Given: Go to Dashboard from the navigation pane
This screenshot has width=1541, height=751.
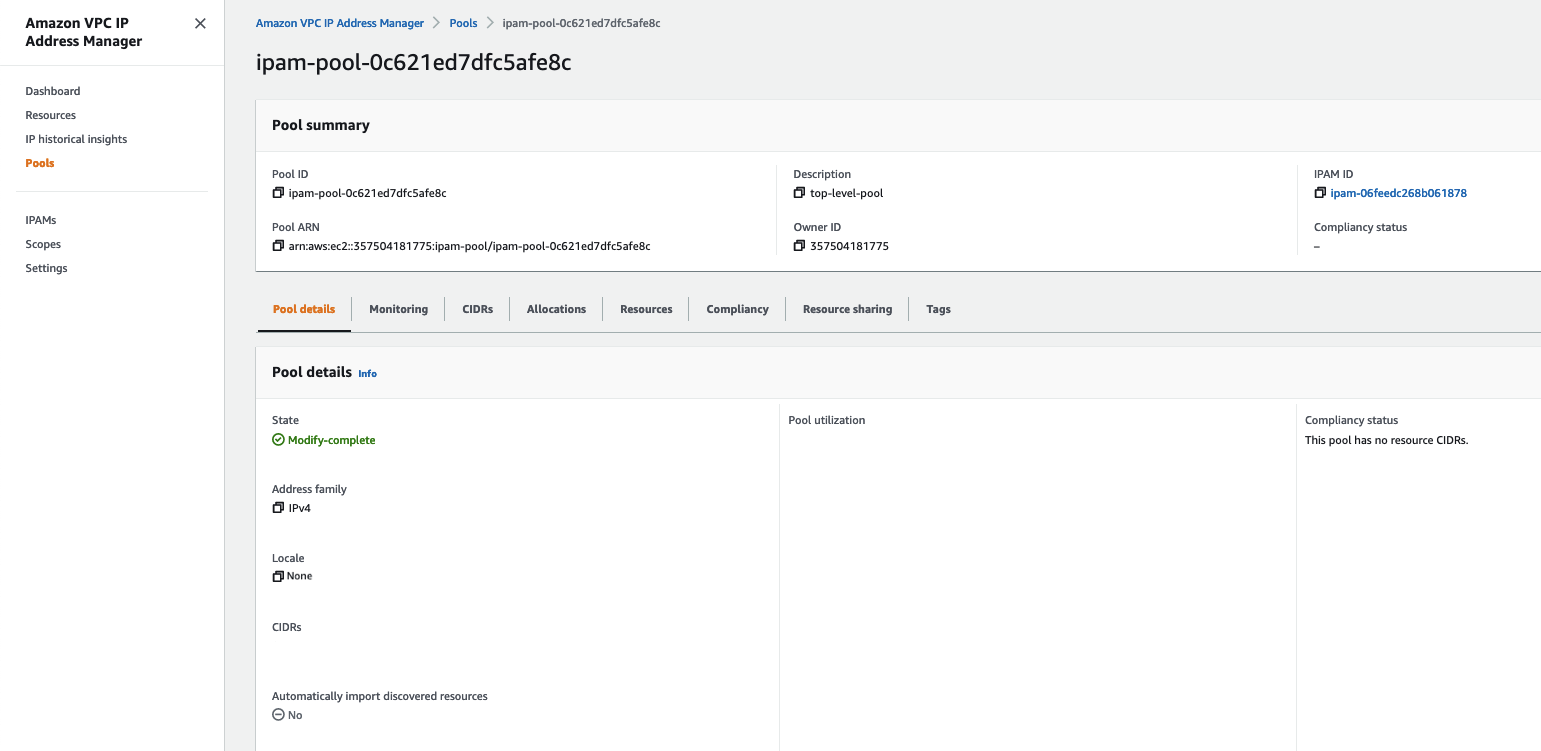Looking at the screenshot, I should coord(52,91).
